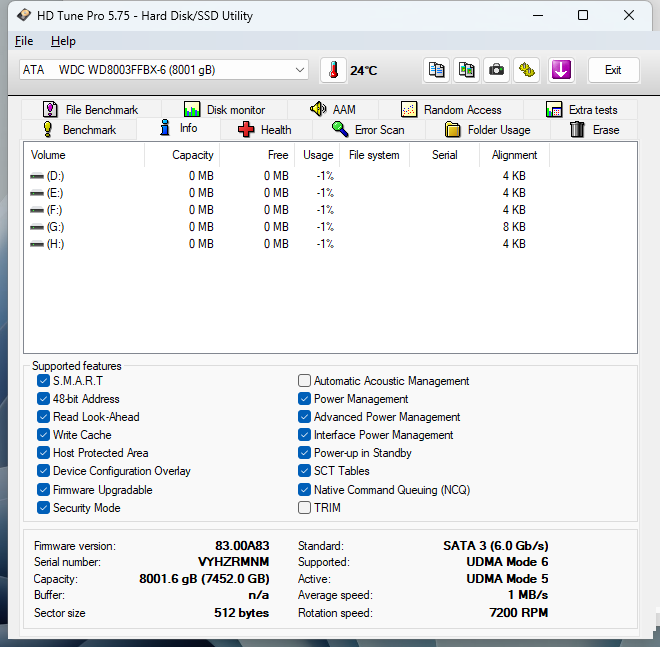Toggle the Native Command Queuing checkbox
660x647 pixels.
304,490
